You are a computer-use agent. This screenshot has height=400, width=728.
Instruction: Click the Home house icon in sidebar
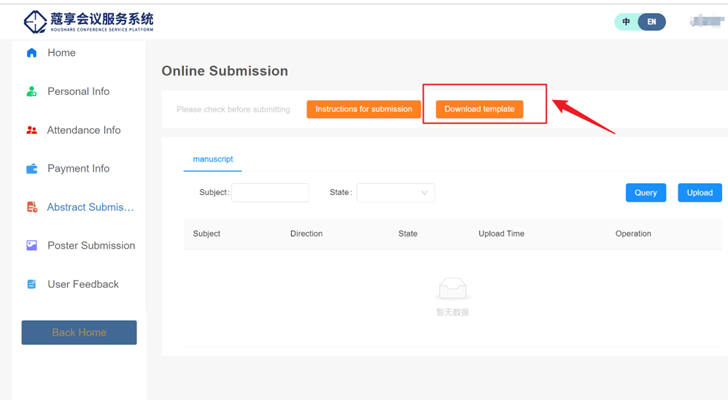tap(32, 53)
